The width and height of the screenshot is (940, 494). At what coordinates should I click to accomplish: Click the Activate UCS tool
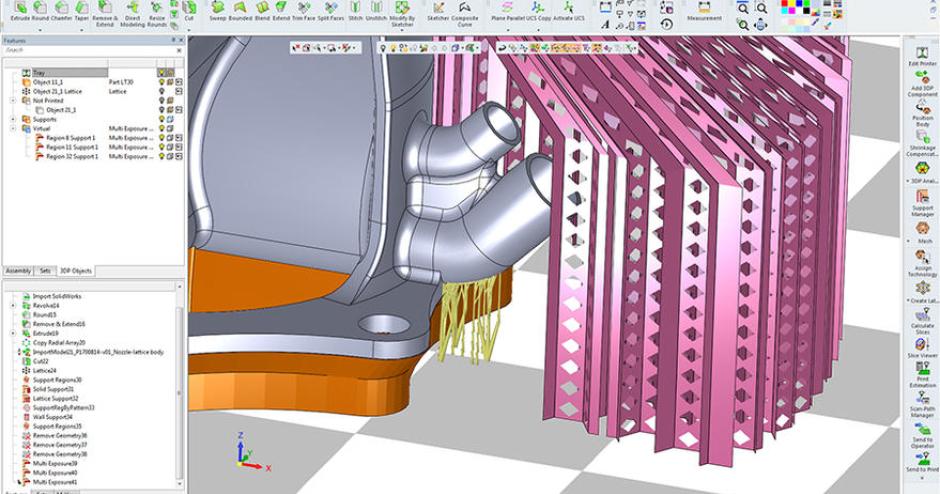click(x=568, y=11)
